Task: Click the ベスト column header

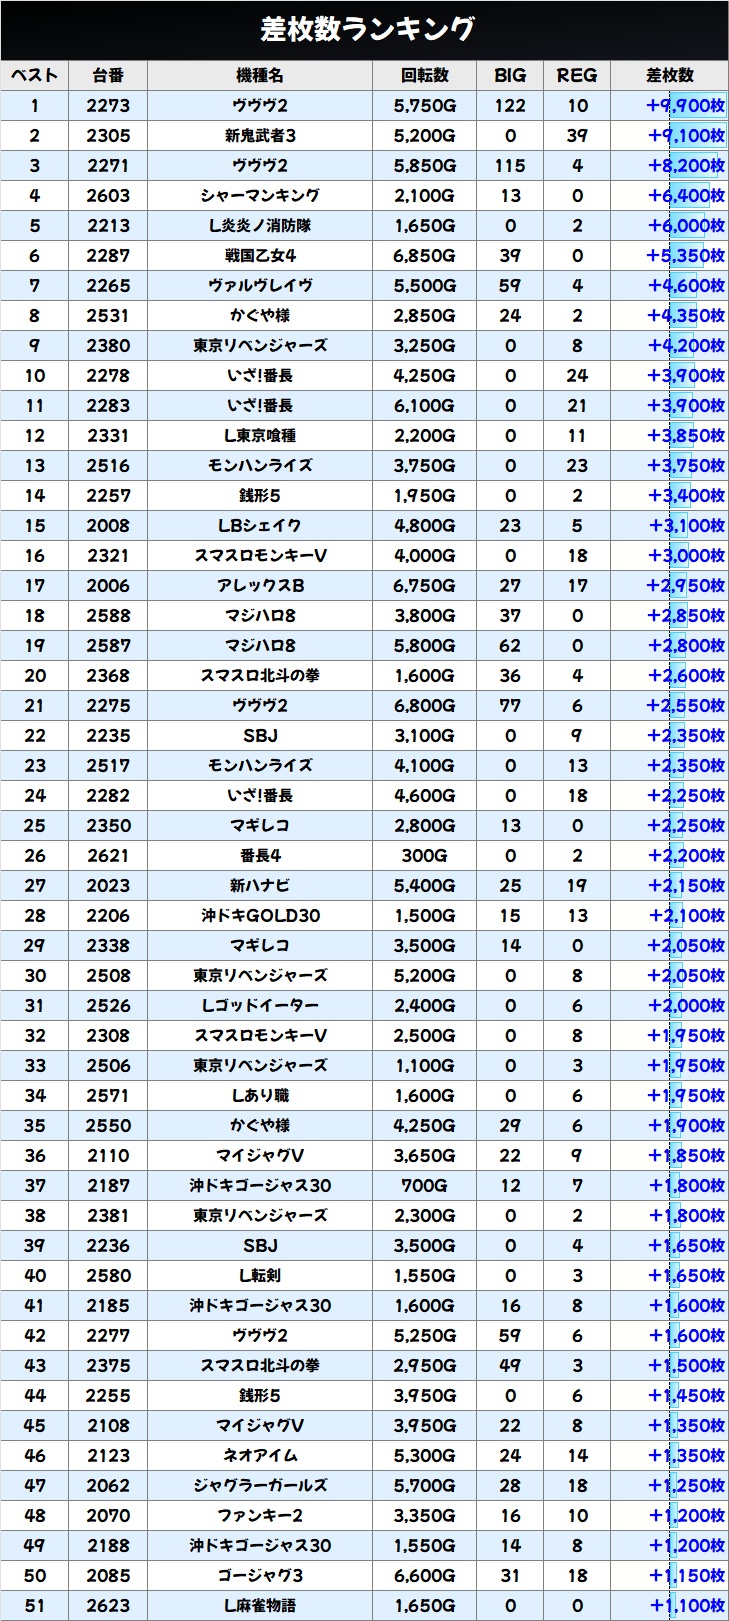Action: point(35,75)
